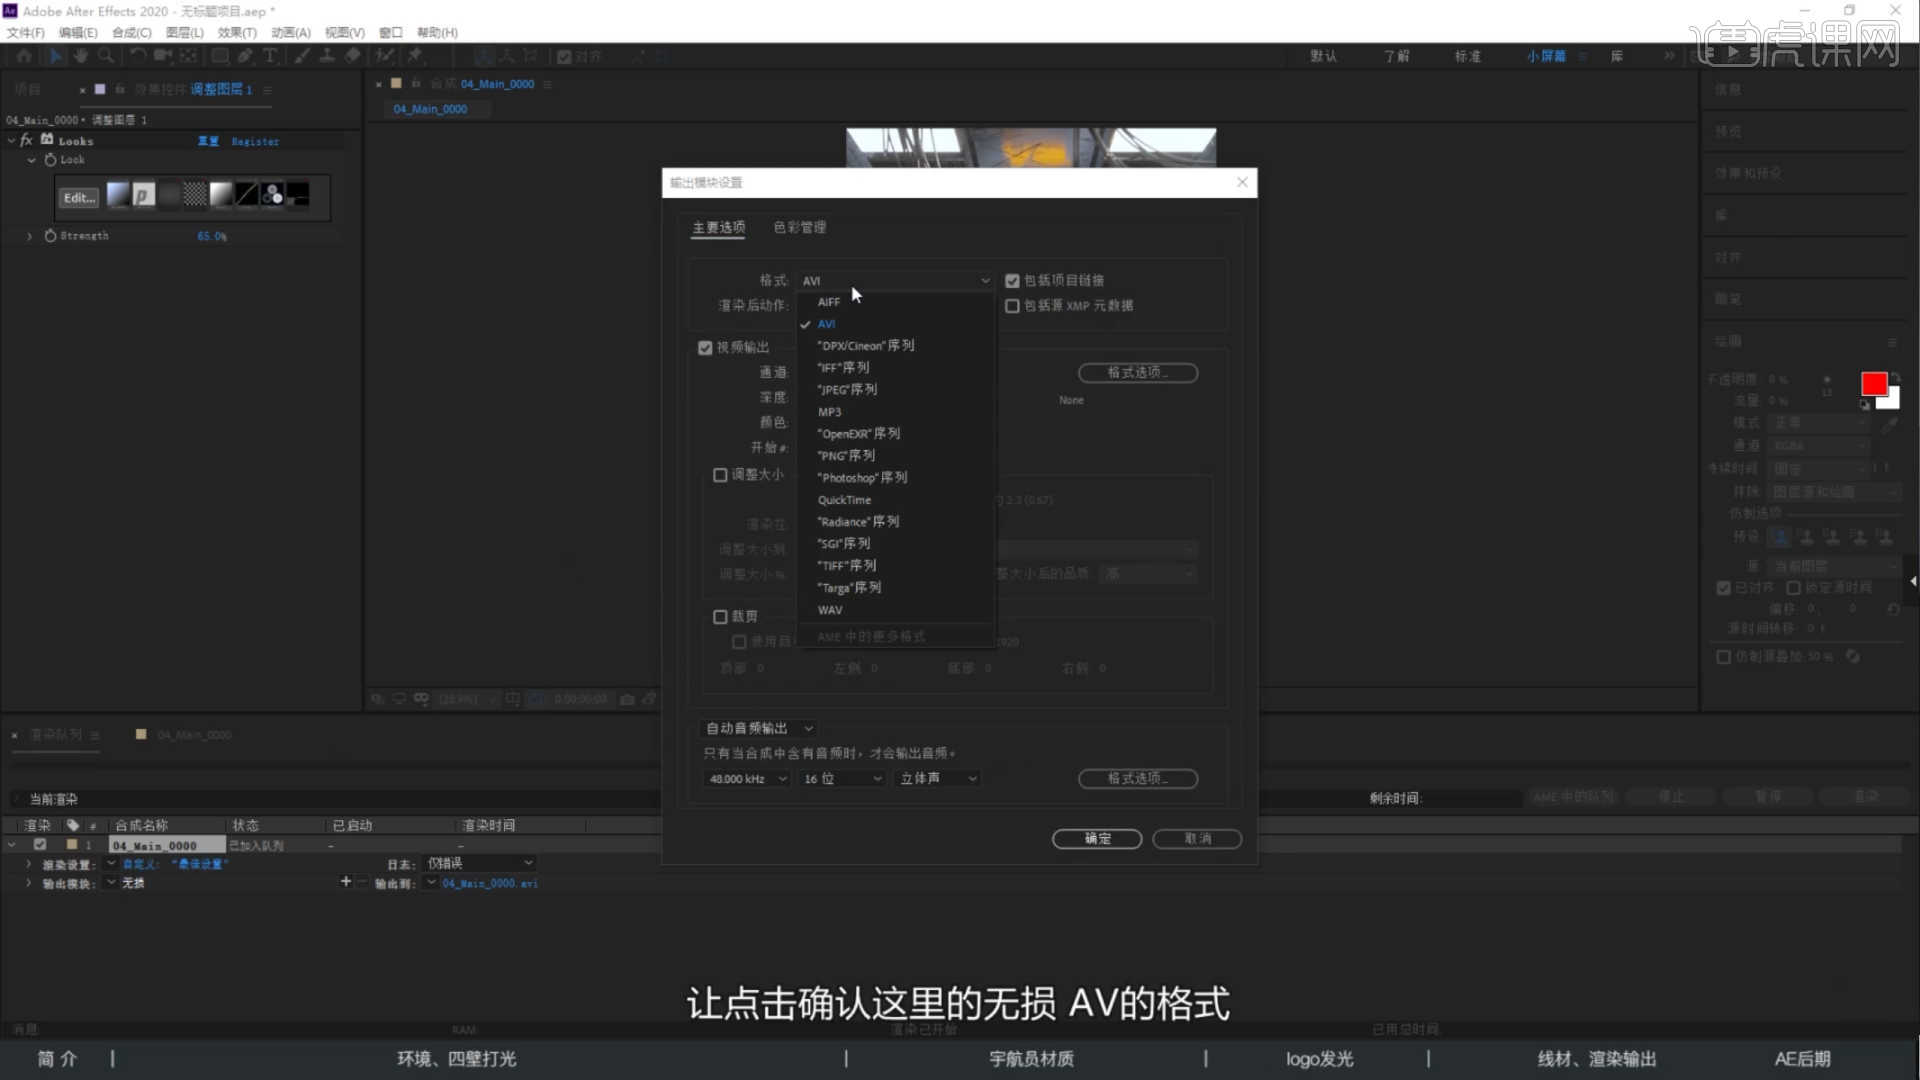
Task: Click the red foreground color swatch
Action: click(1873, 384)
